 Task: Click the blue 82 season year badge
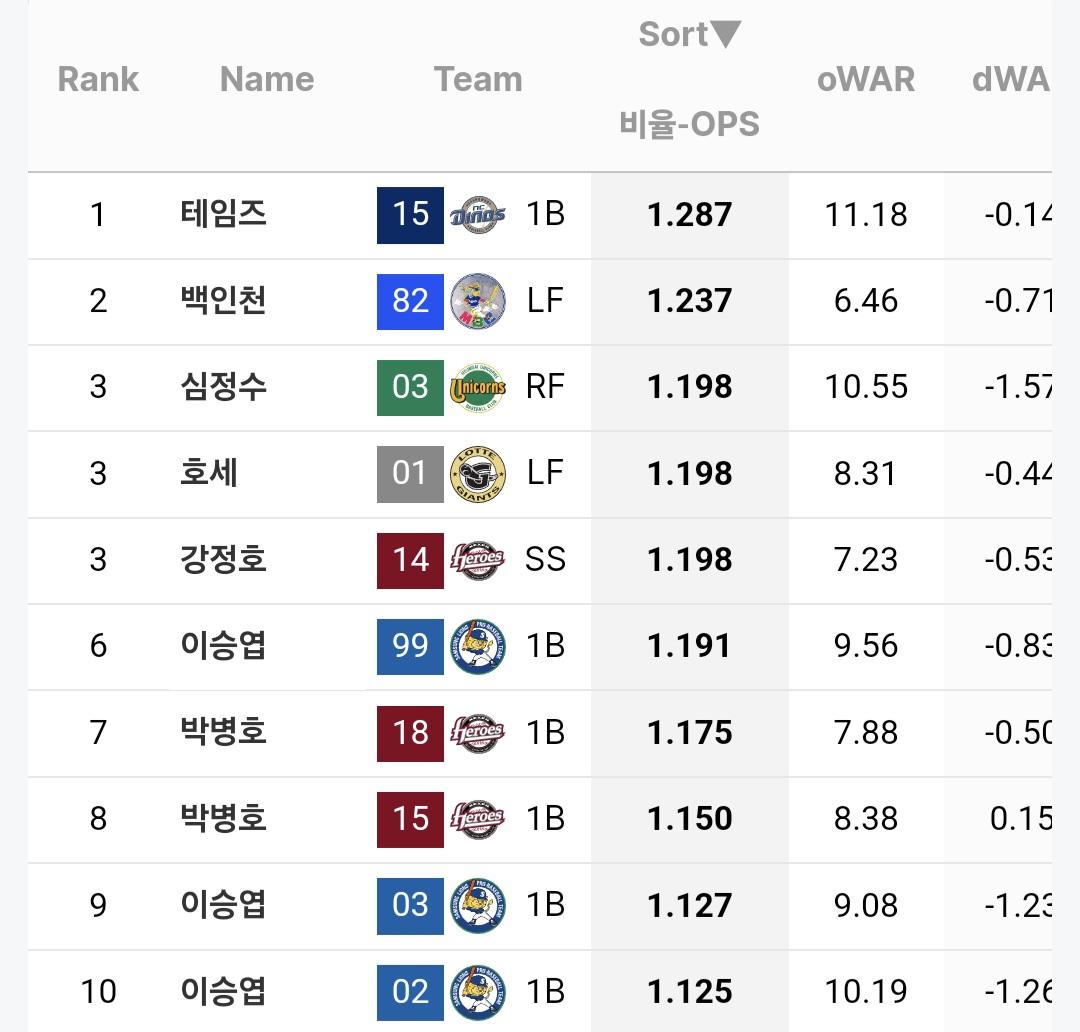pyautogui.click(x=410, y=301)
